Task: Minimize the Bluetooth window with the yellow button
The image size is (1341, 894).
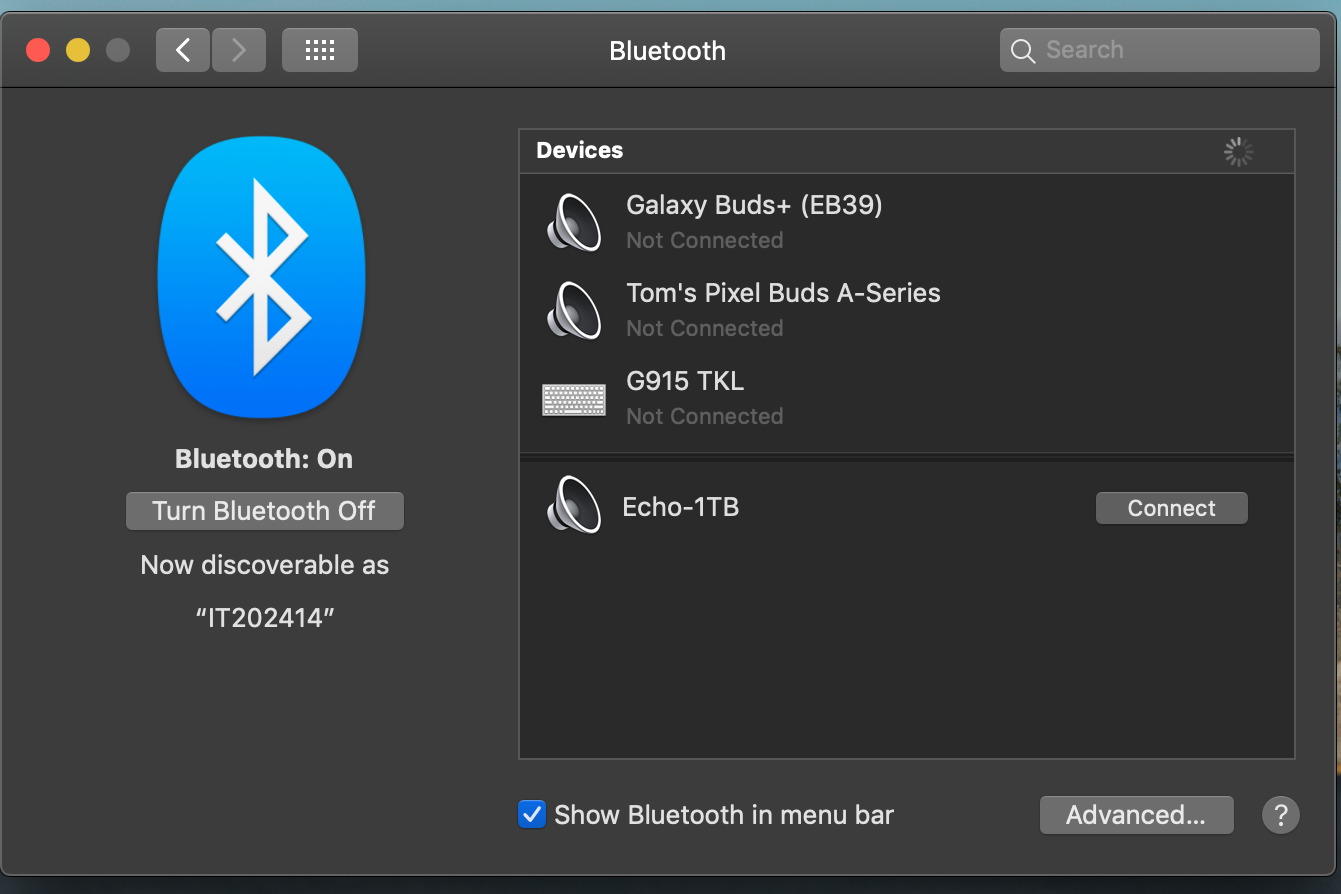Action: 78,50
